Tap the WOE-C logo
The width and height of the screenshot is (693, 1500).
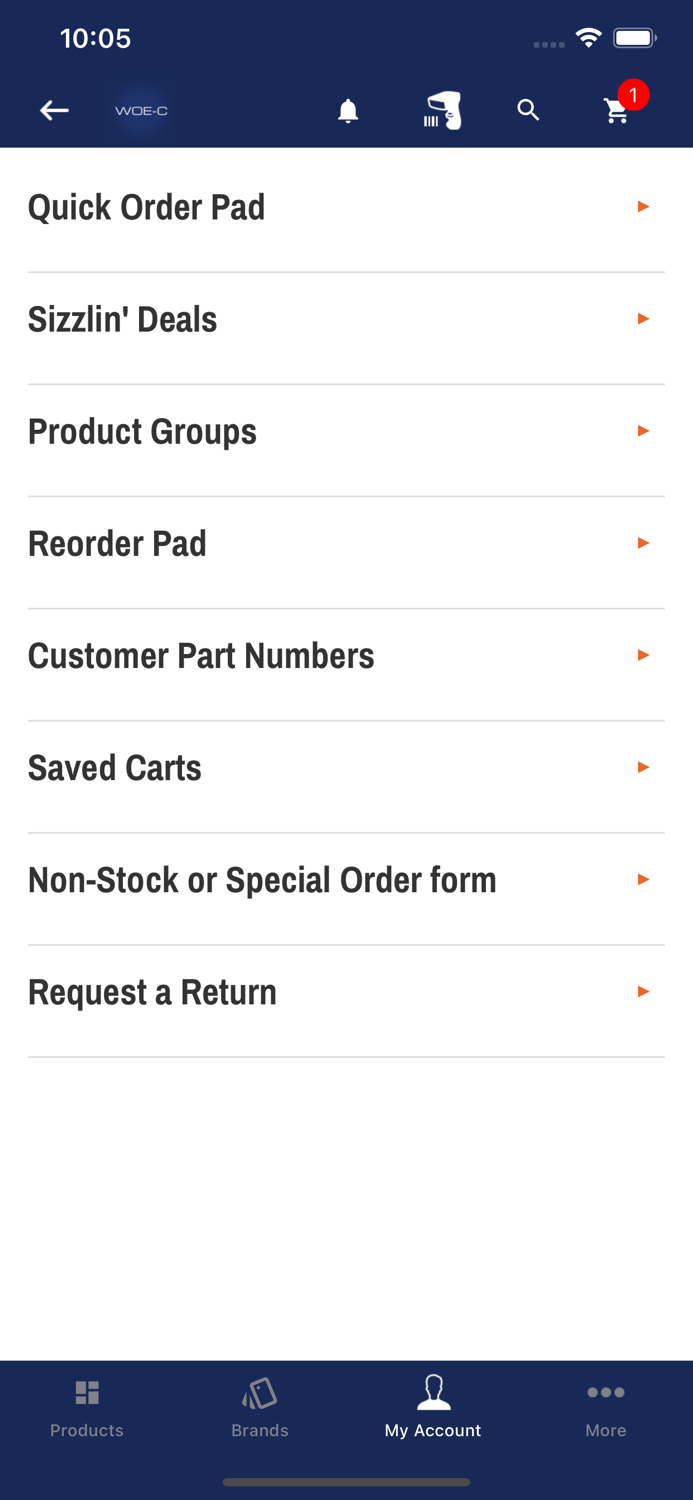(140, 110)
